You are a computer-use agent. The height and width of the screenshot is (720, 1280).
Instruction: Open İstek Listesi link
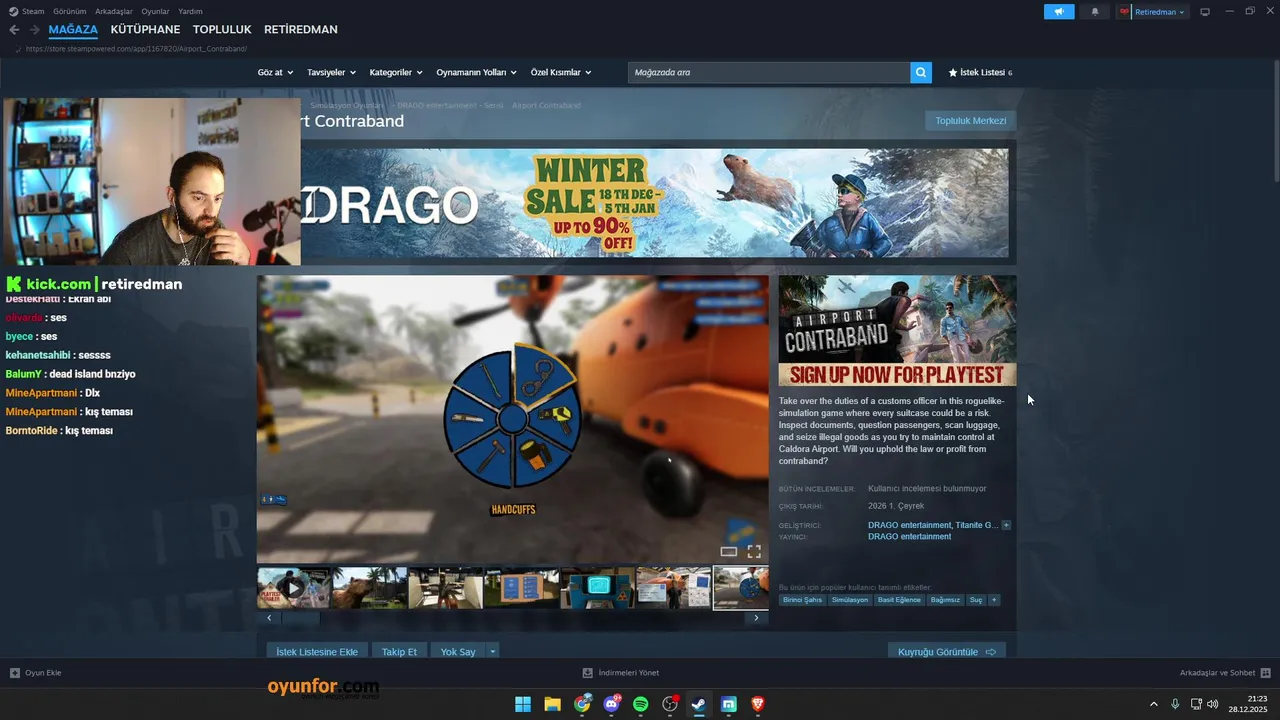[980, 72]
